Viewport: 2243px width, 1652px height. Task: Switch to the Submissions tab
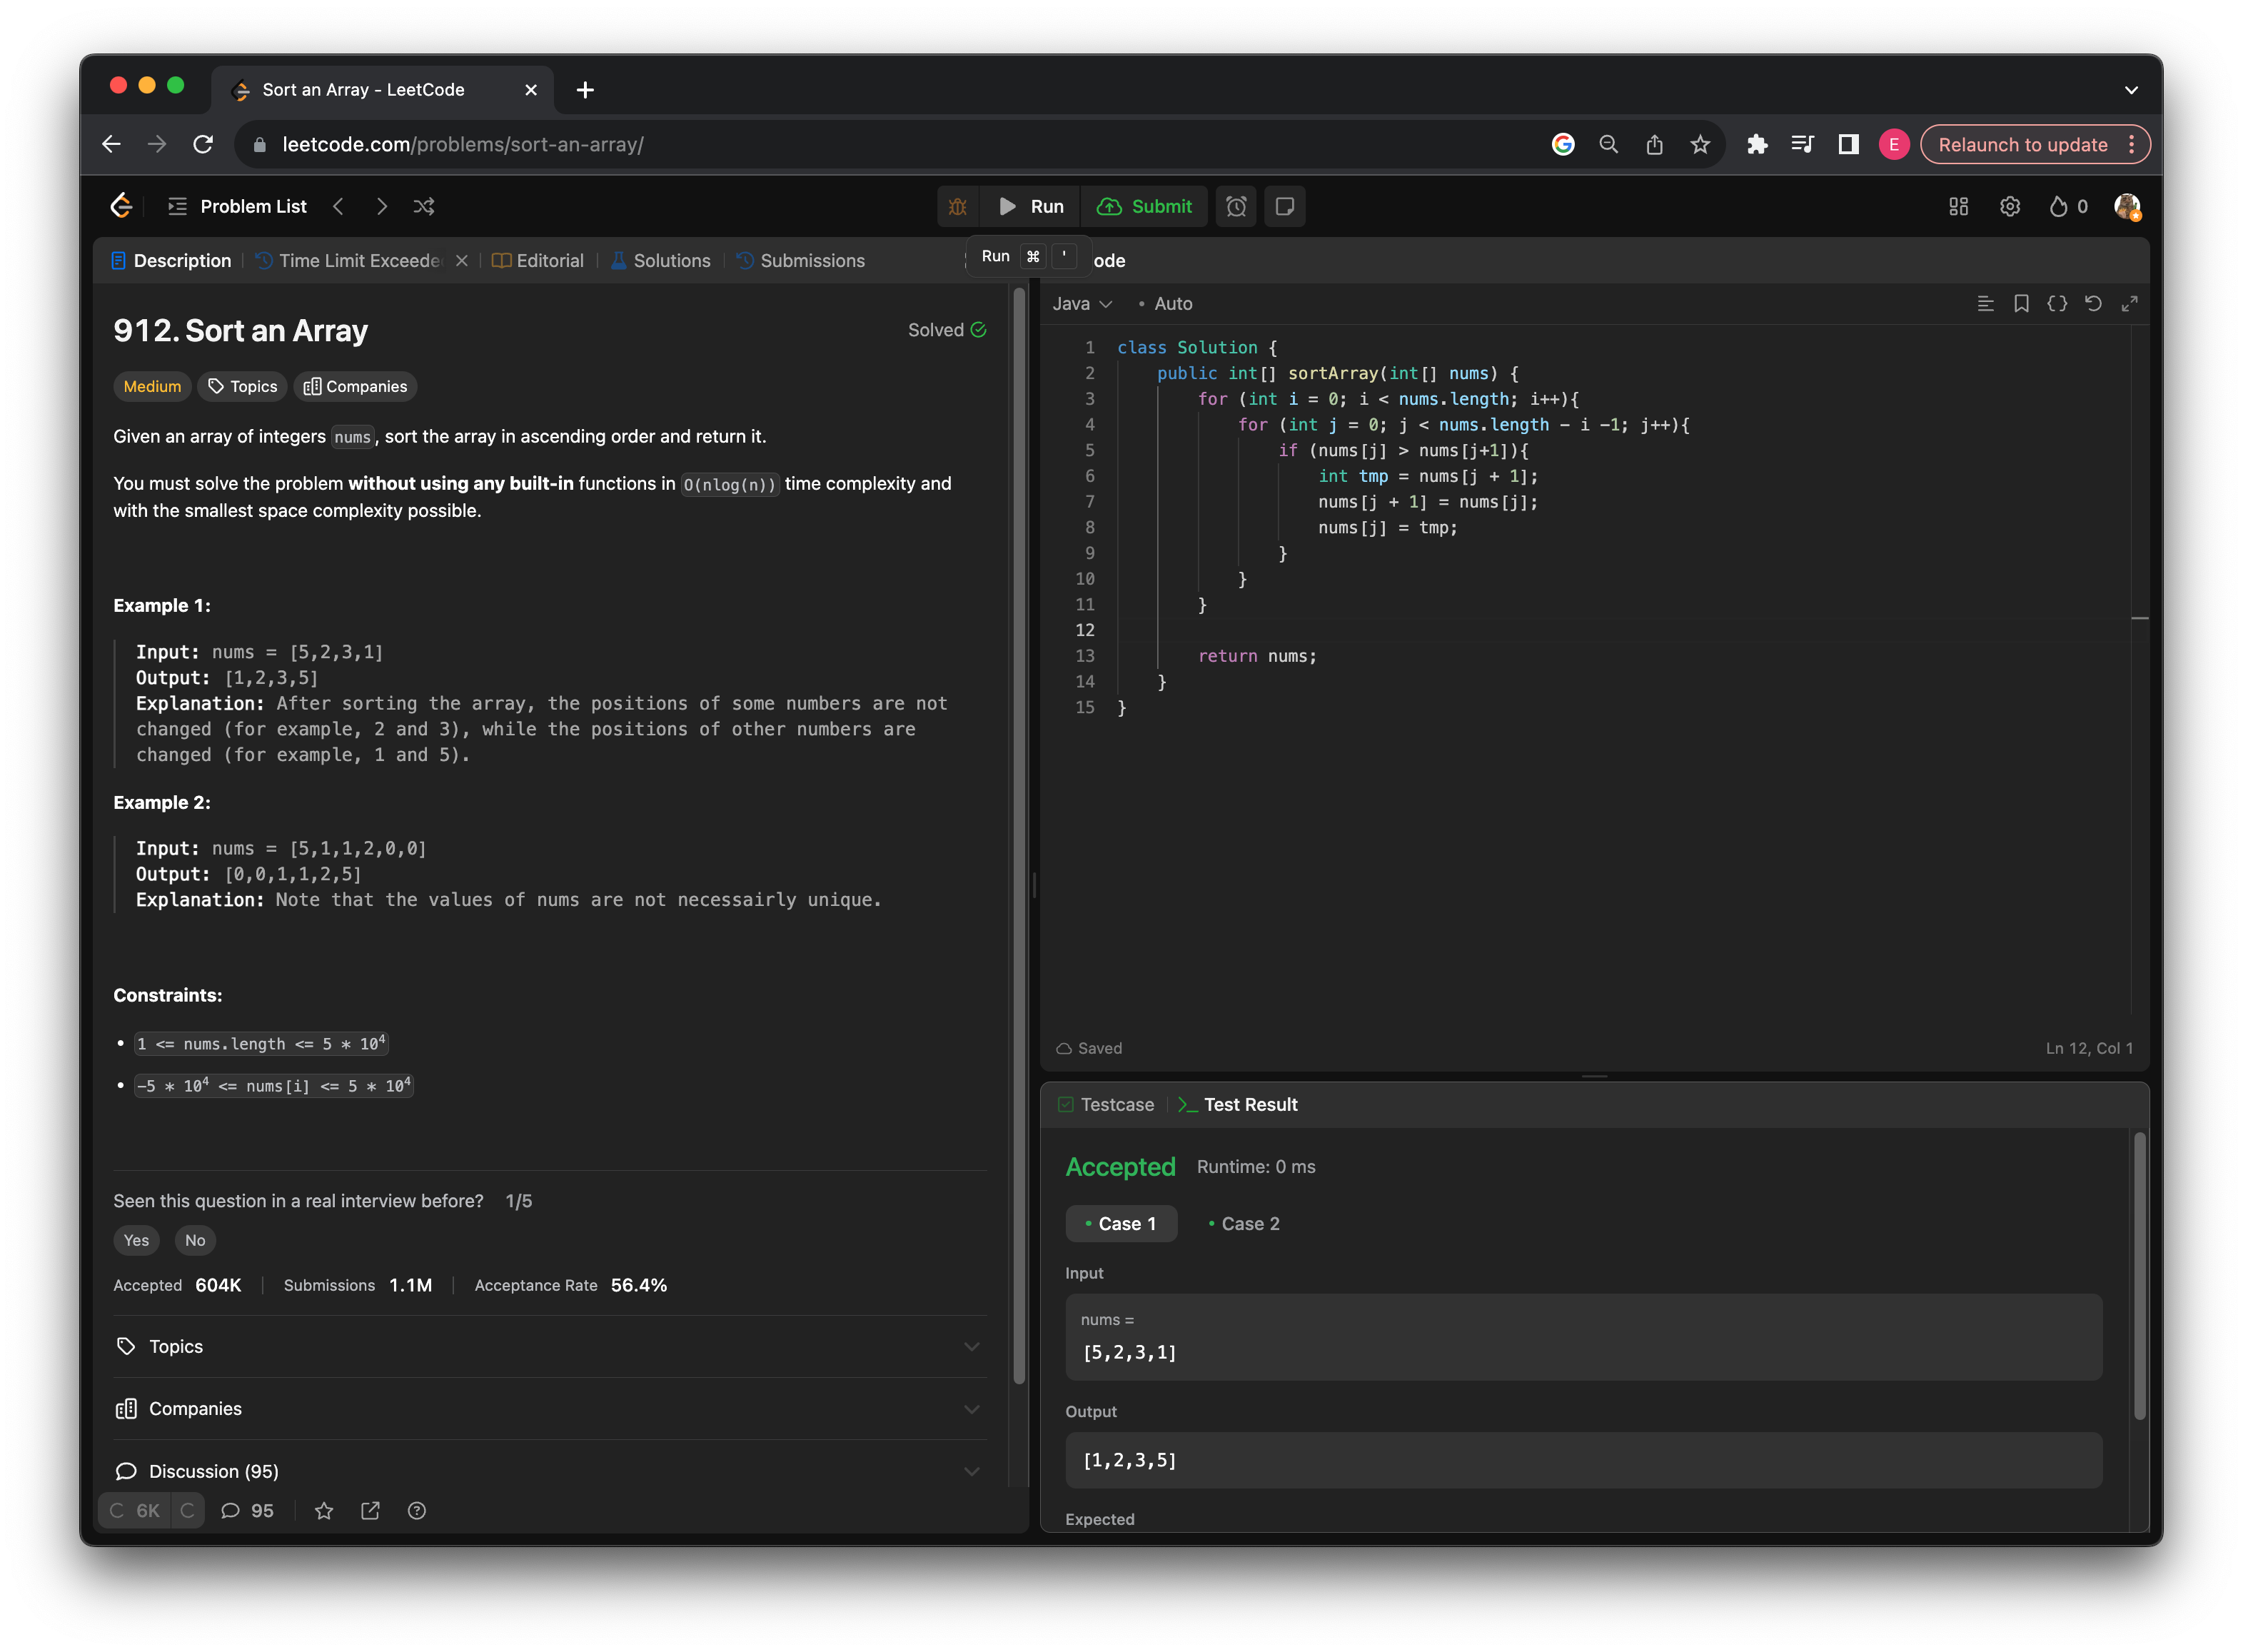point(812,259)
